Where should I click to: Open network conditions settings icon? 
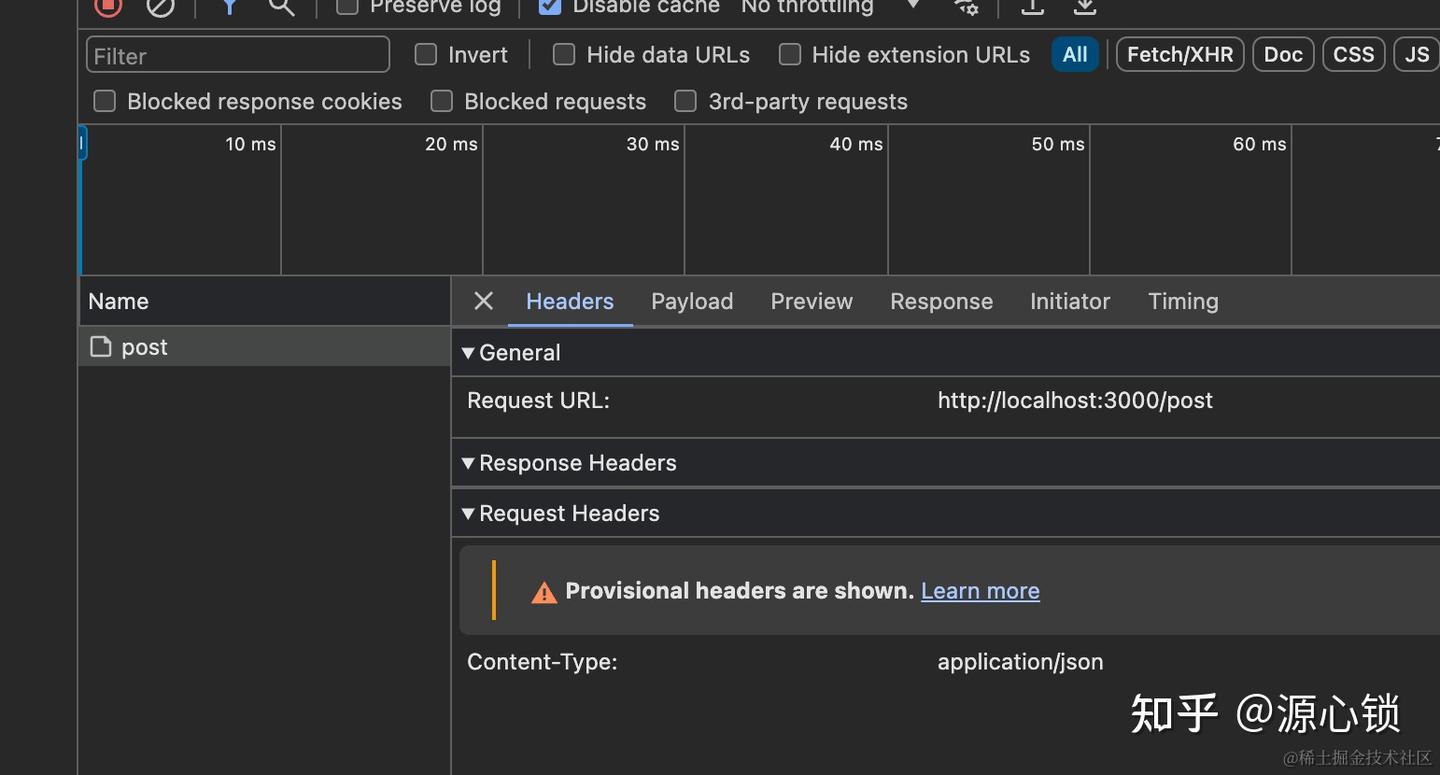[966, 7]
